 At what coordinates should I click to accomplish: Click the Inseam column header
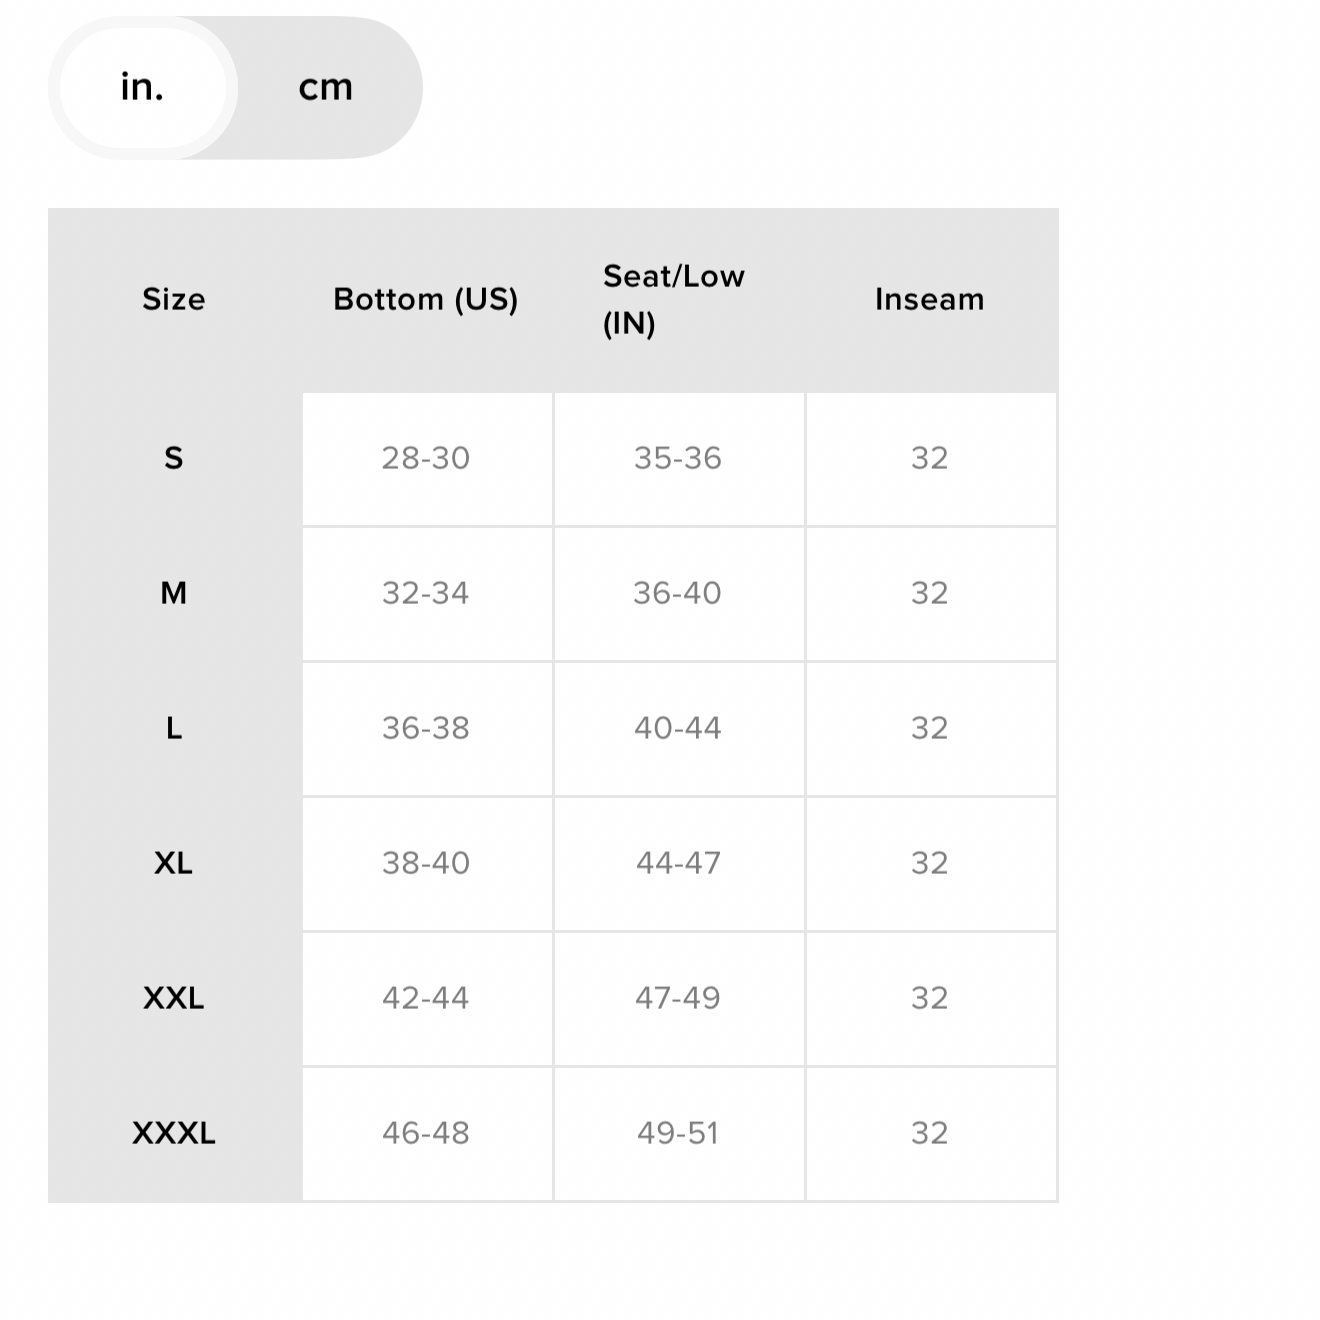pyautogui.click(x=930, y=299)
